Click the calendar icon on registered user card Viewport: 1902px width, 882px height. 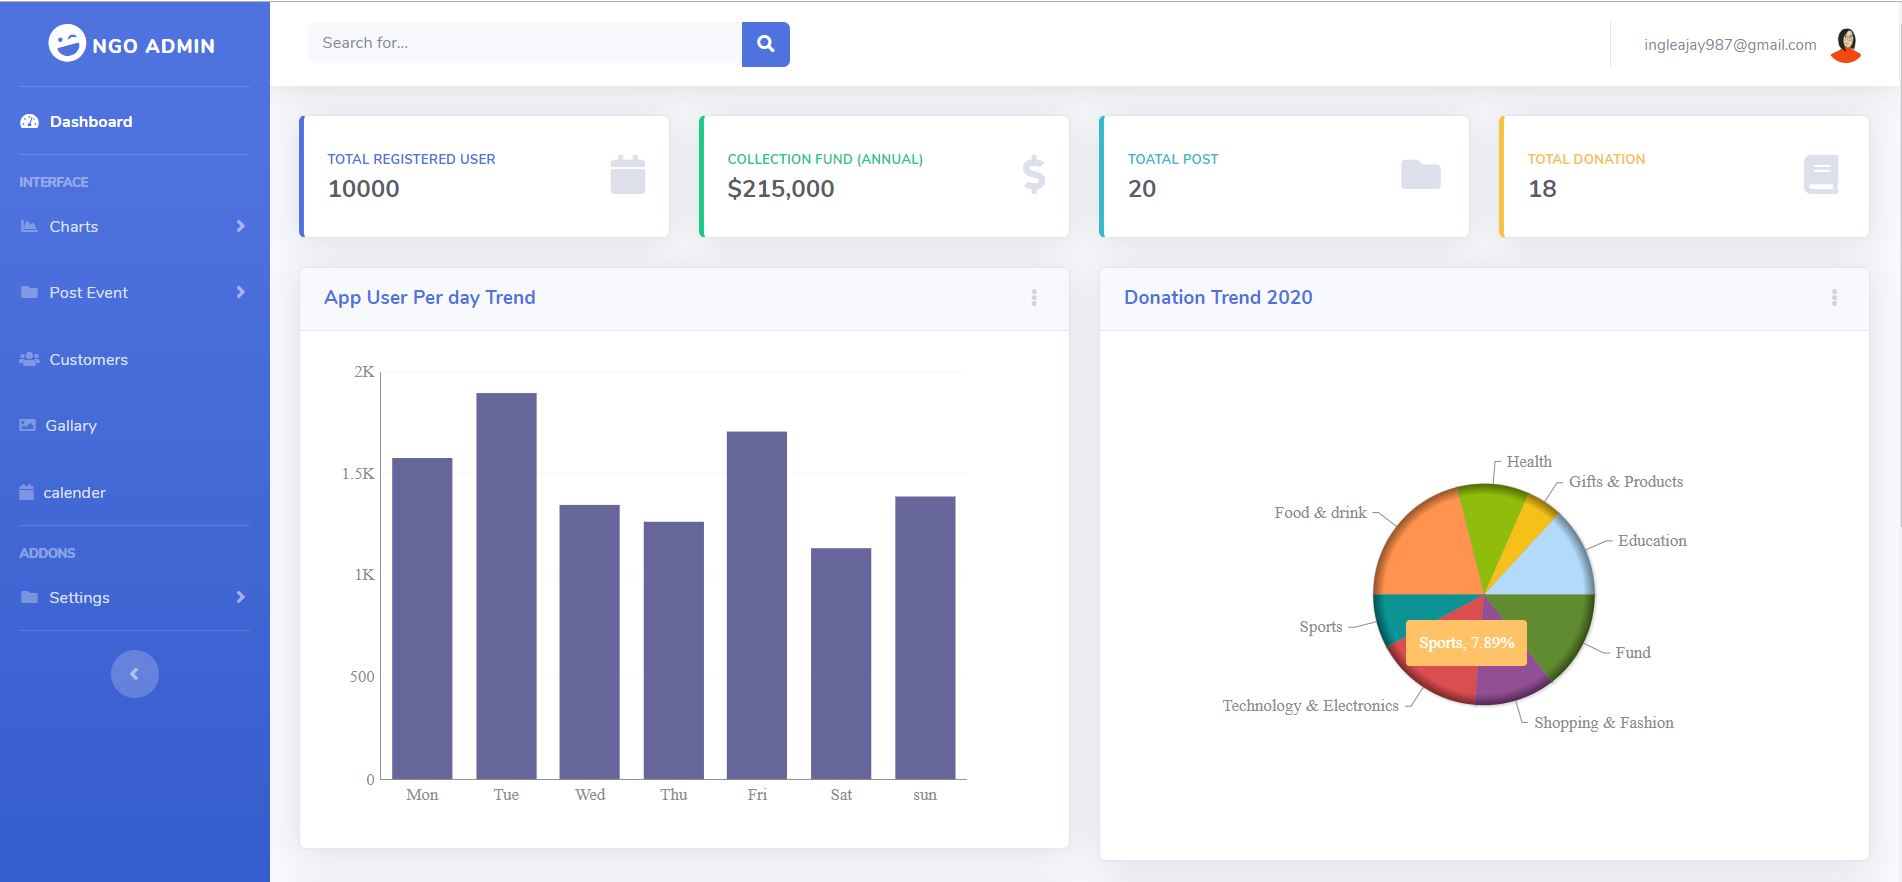tap(627, 175)
